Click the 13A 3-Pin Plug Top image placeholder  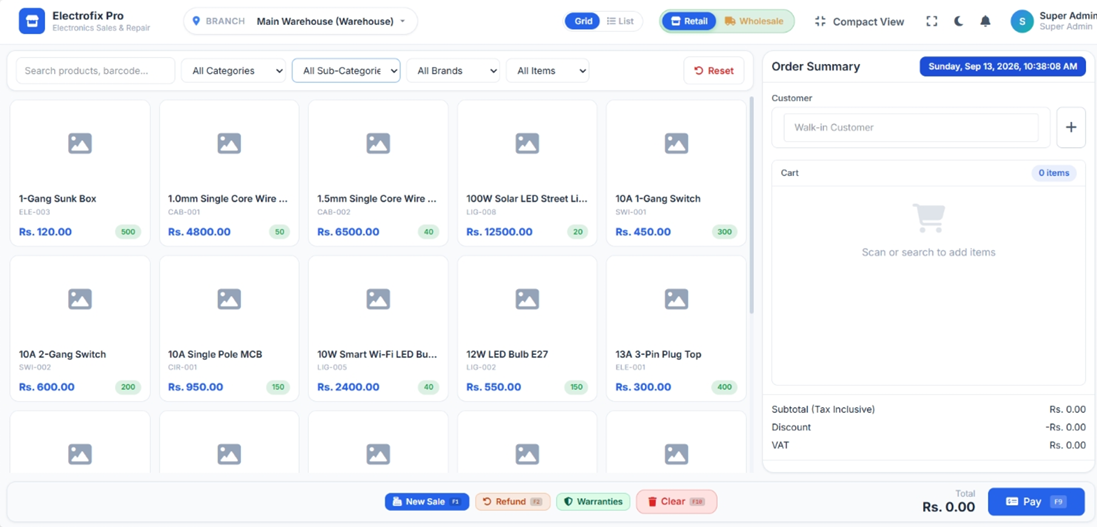click(676, 299)
